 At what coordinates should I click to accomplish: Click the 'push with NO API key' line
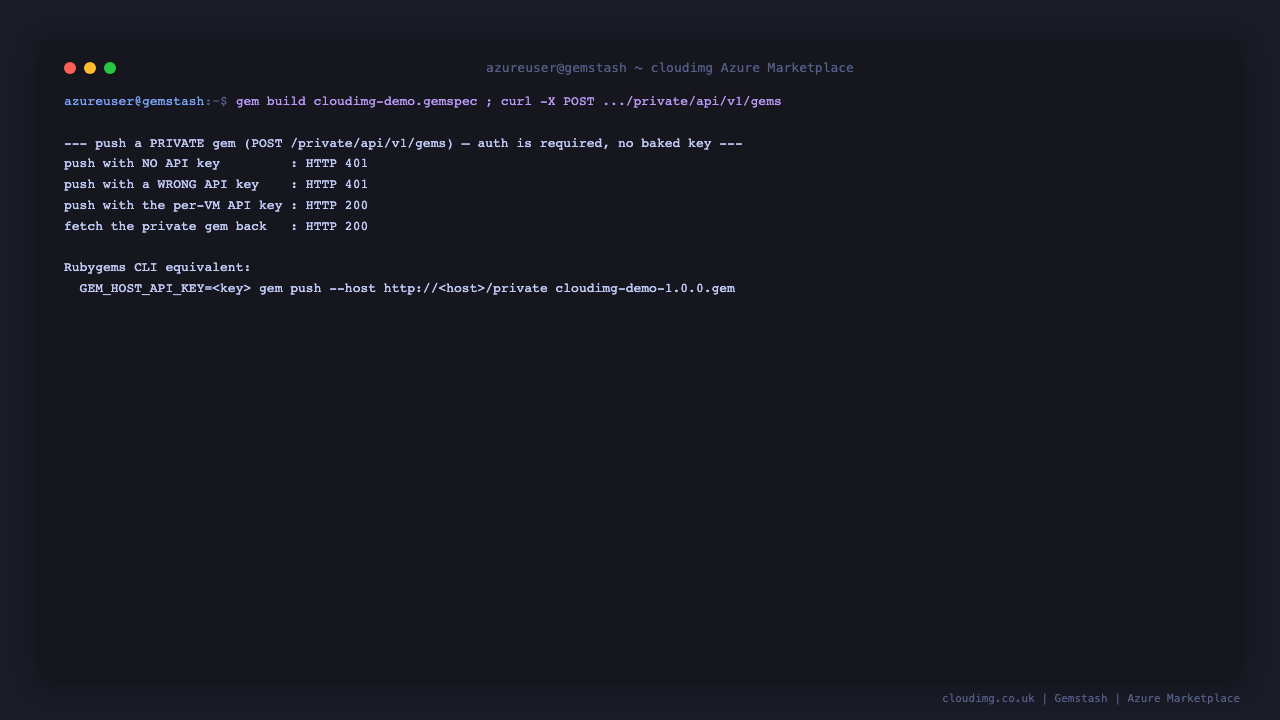pyautogui.click(x=216, y=164)
